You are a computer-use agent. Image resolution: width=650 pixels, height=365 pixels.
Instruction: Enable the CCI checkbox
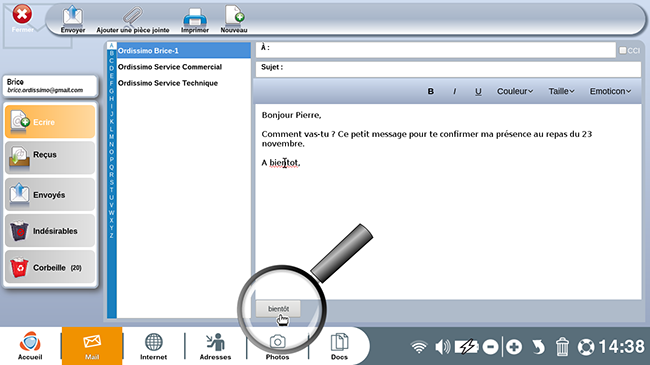coord(623,51)
